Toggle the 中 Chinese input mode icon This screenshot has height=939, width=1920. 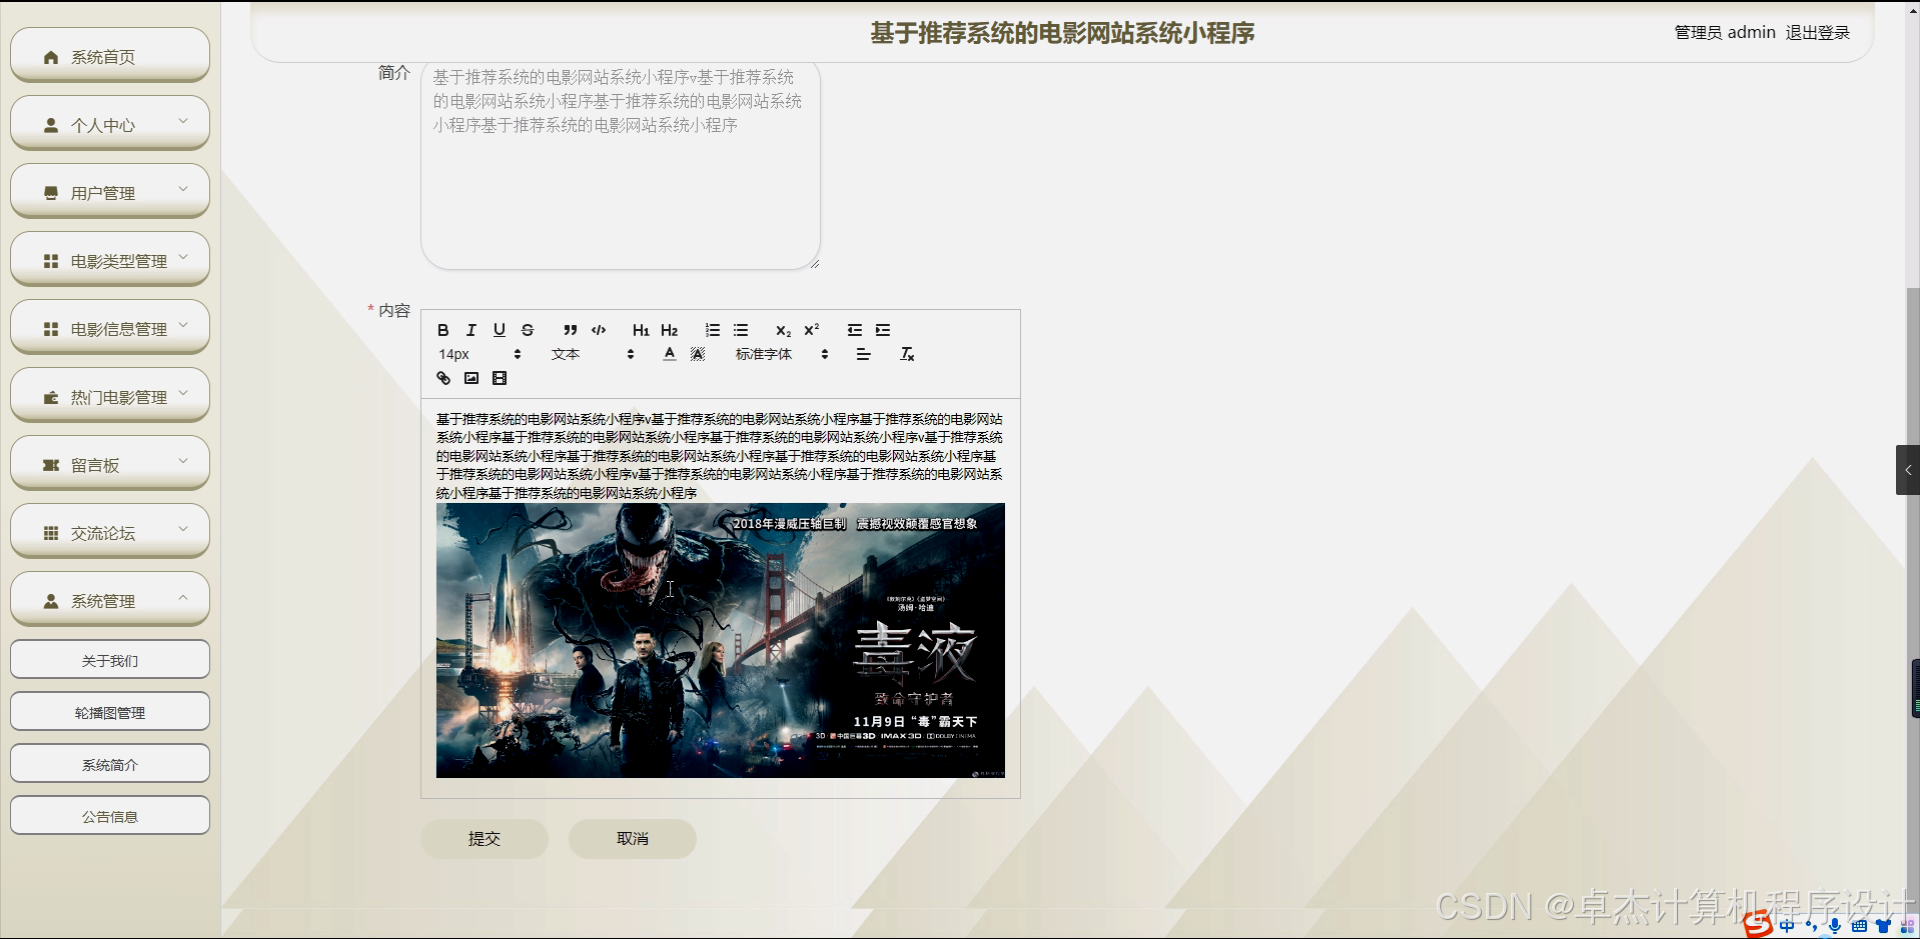1787,926
